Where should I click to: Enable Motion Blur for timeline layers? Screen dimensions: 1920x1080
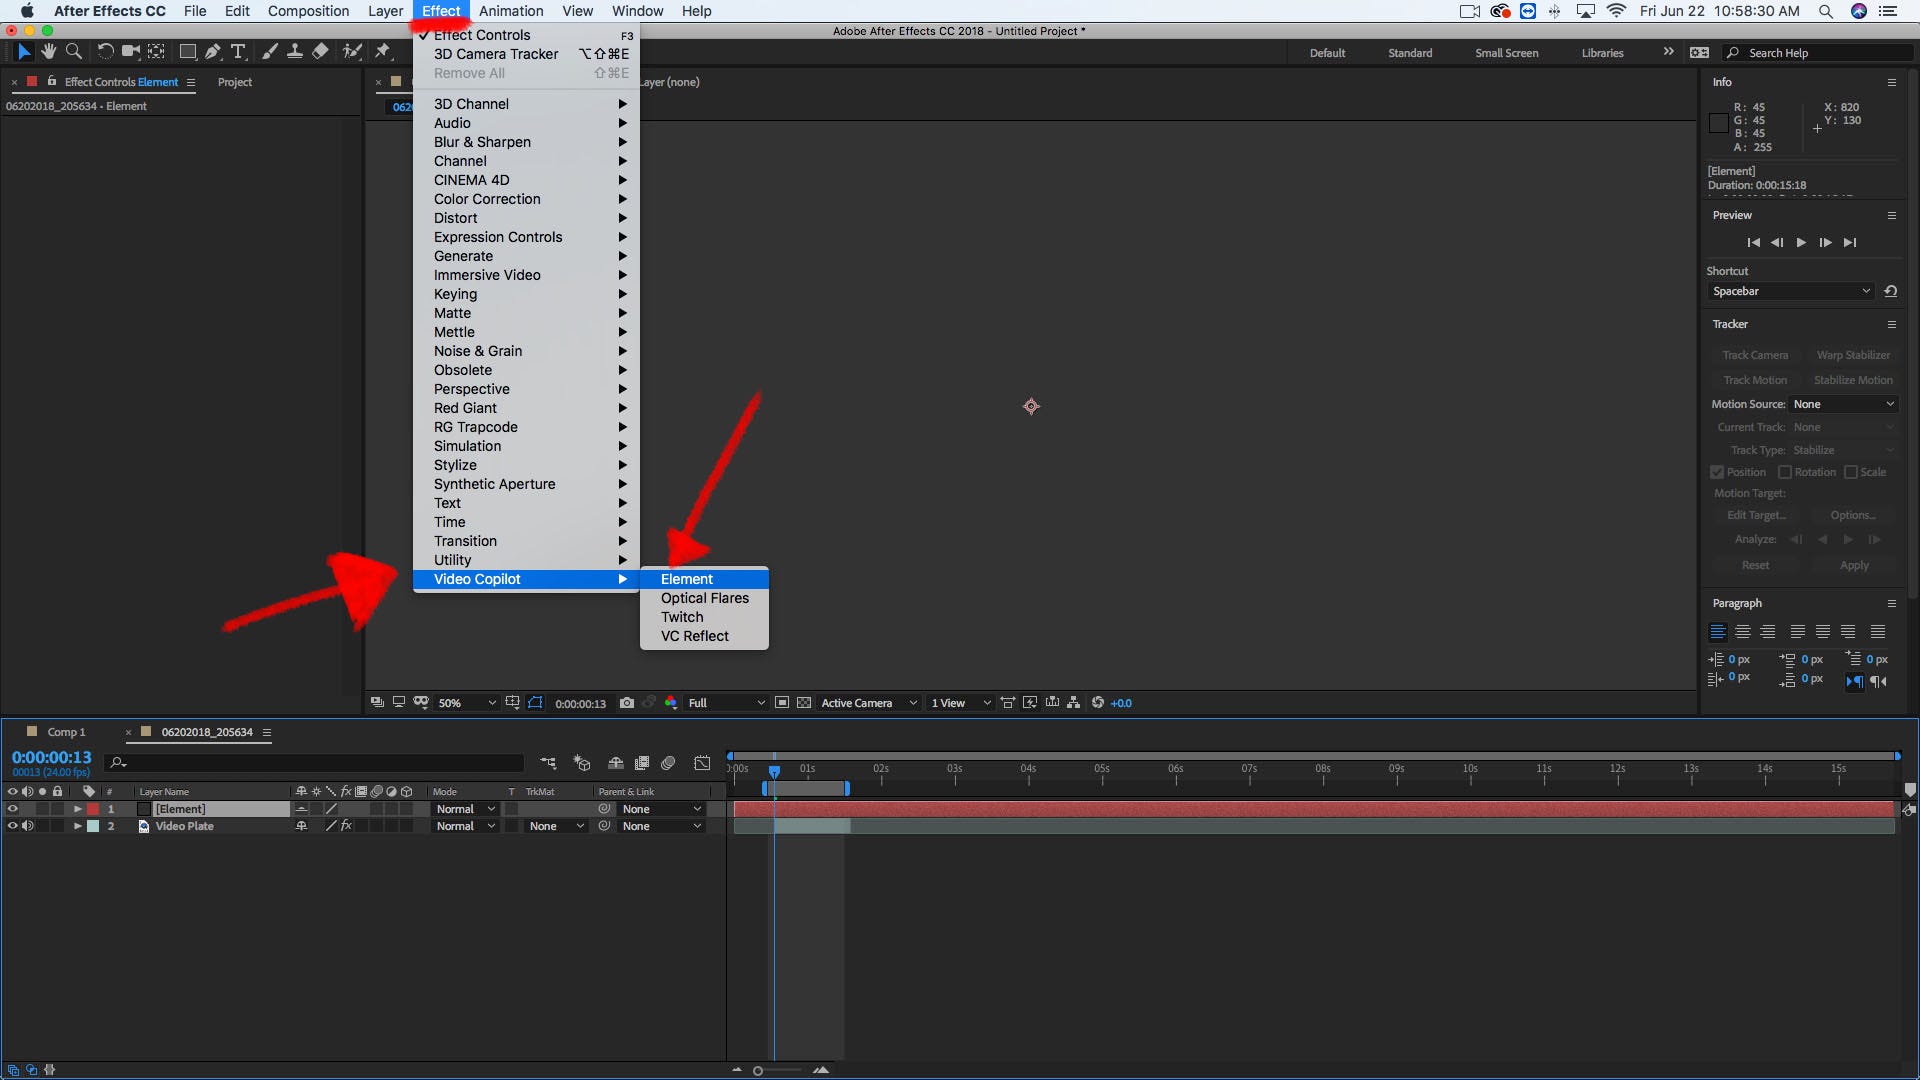668,763
